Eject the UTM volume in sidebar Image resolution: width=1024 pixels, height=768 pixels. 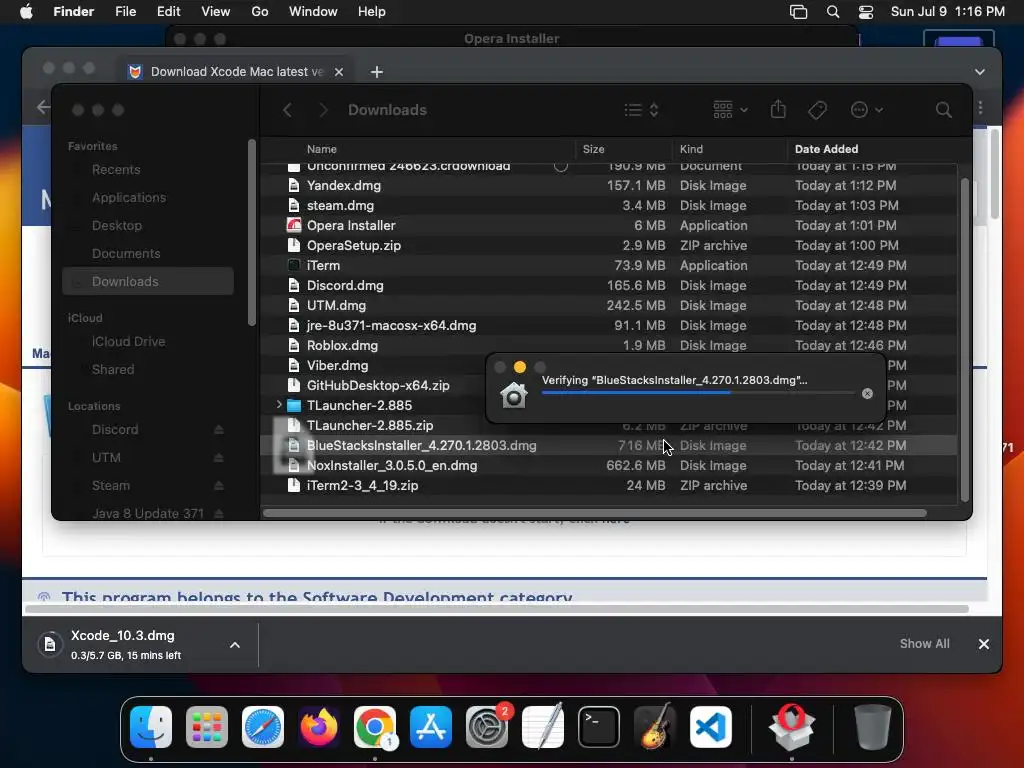pos(219,458)
